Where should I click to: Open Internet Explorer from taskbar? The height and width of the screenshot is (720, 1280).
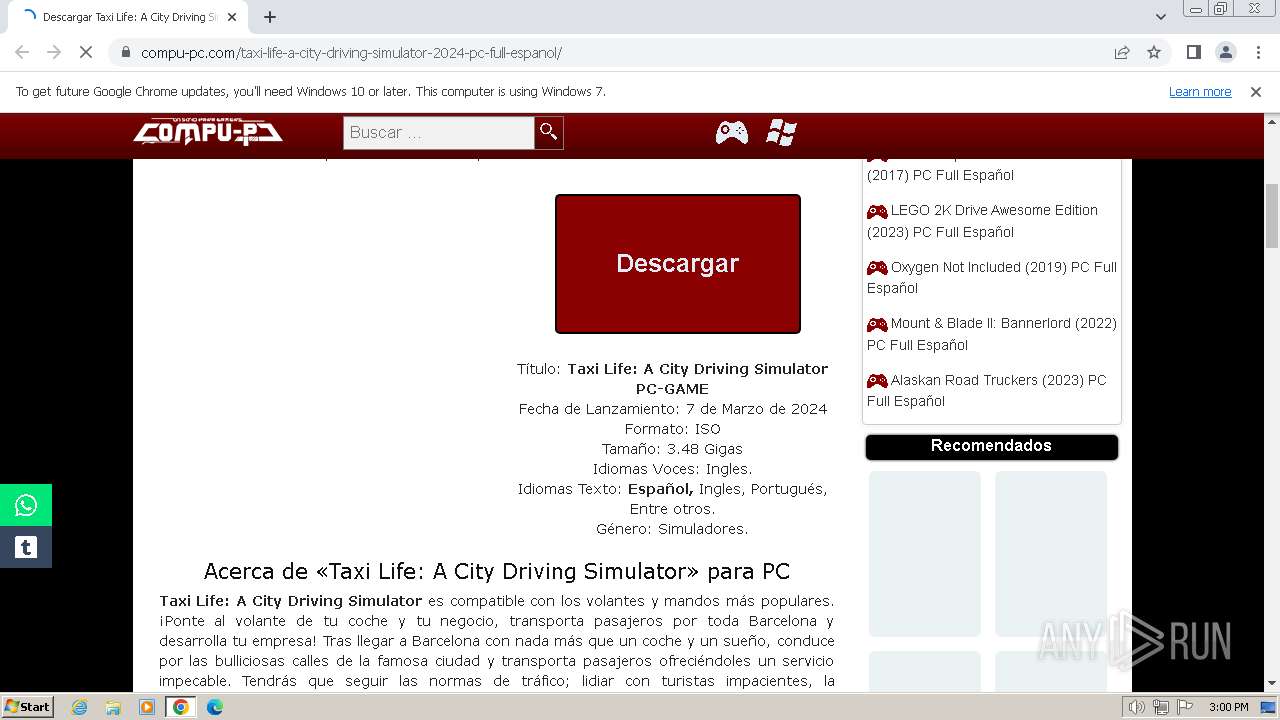point(80,707)
